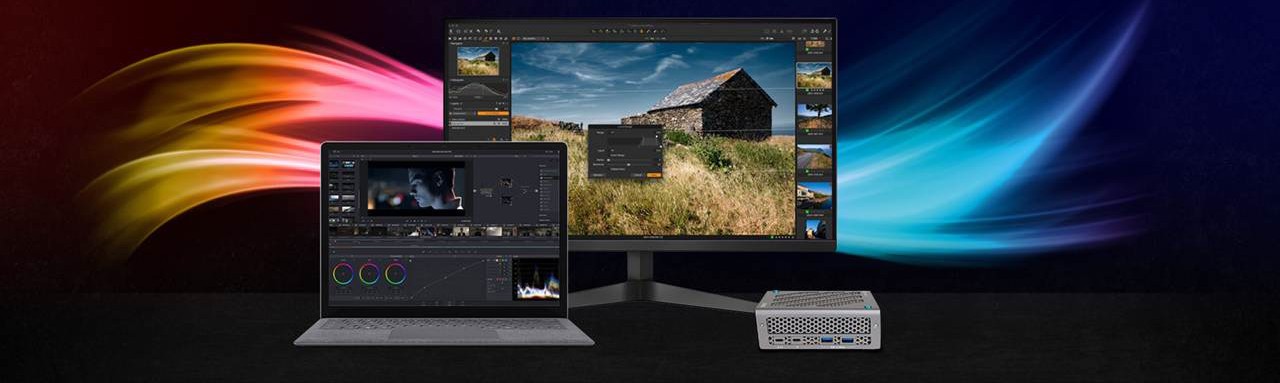Viewport: 1280px width, 383px height.
Task: Click the navigator preview thumbnail in photo editor
Action: [478, 61]
